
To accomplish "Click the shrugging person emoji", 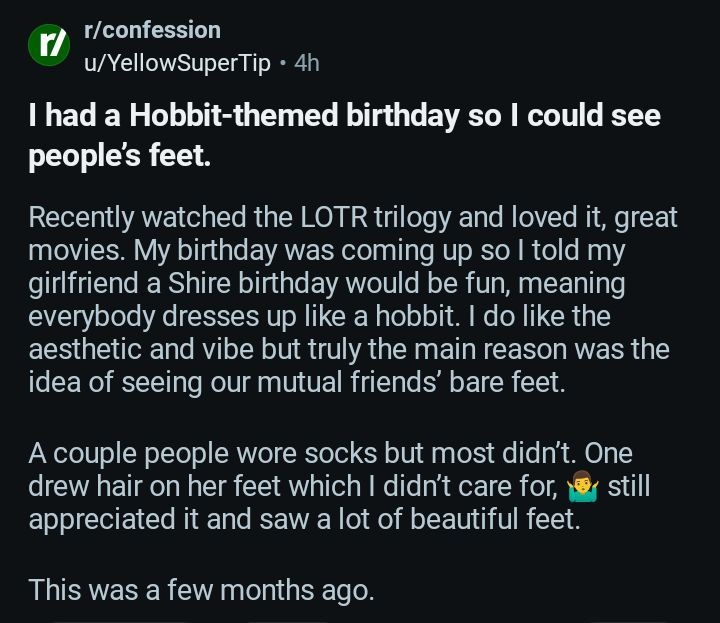I will point(581,487).
